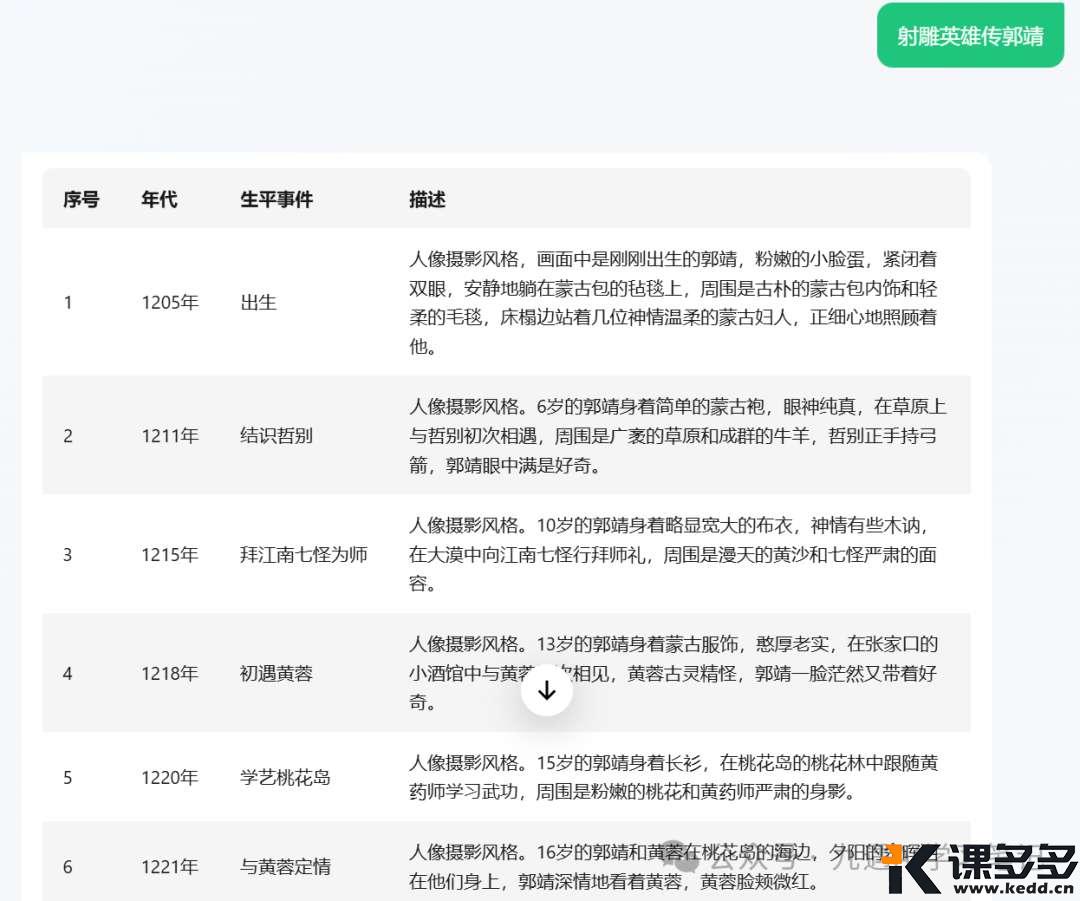Click the 描述 column header
1080x901 pixels.
pyautogui.click(x=426, y=199)
